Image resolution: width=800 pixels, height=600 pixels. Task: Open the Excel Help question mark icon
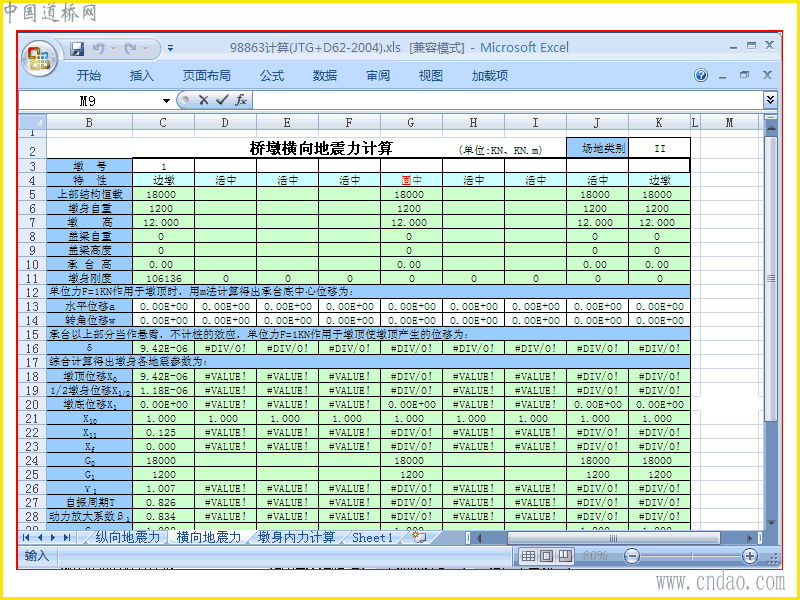(x=701, y=76)
